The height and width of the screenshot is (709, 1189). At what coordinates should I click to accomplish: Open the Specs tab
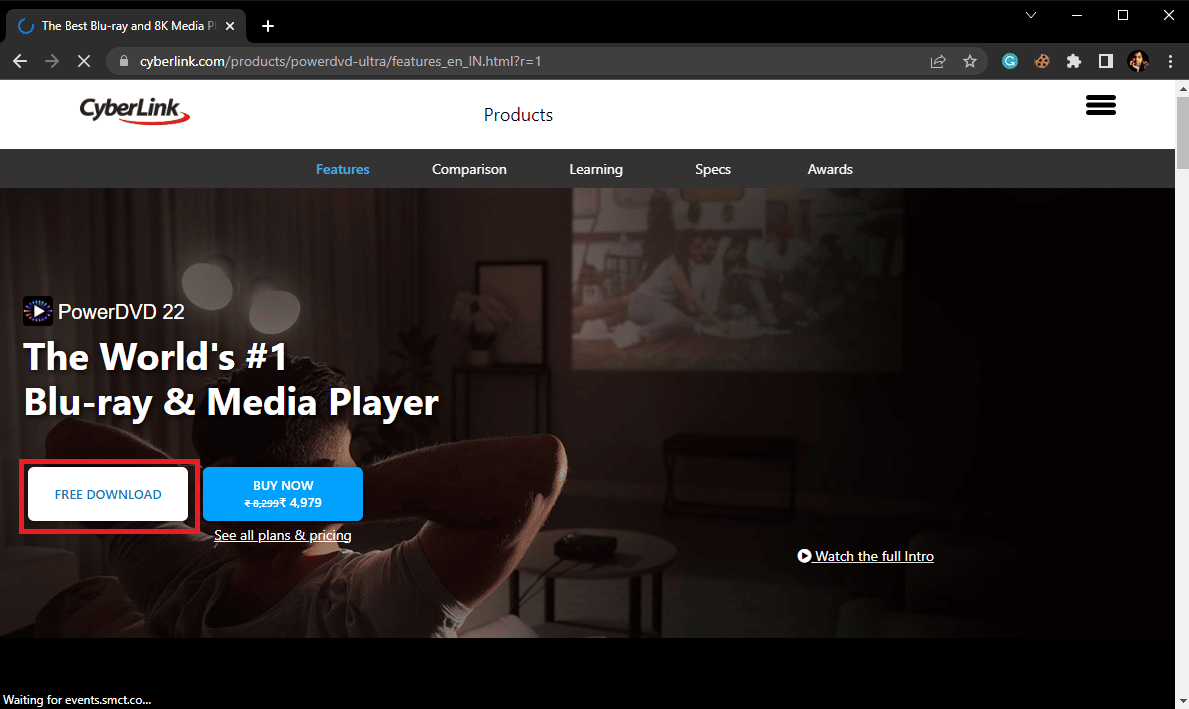tap(713, 169)
